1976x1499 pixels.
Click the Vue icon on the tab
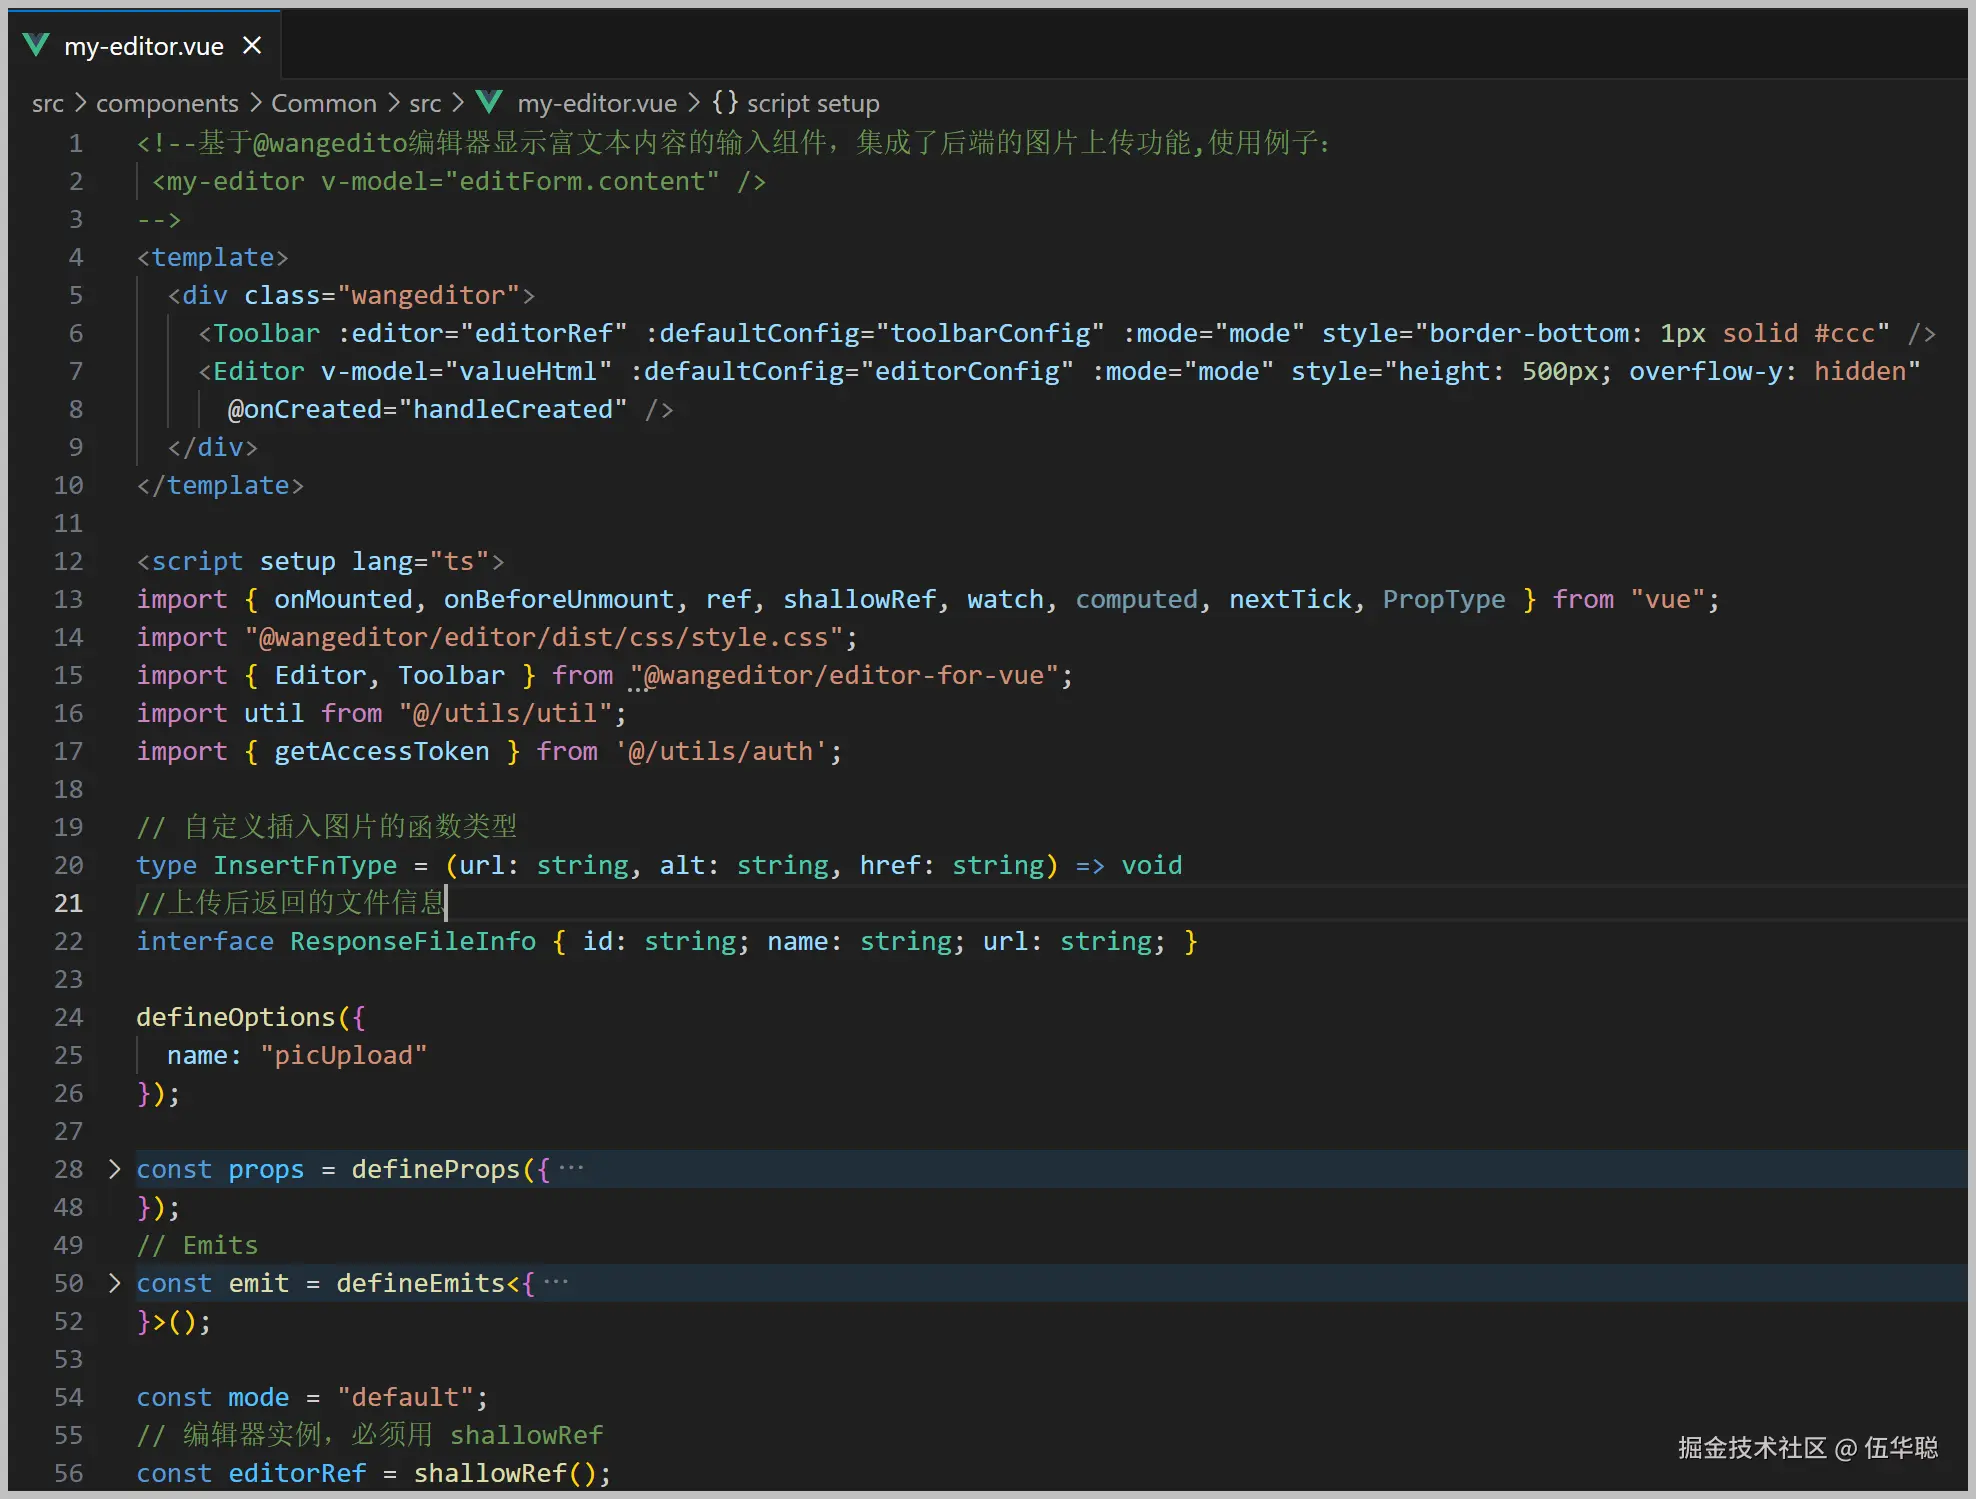click(x=36, y=45)
